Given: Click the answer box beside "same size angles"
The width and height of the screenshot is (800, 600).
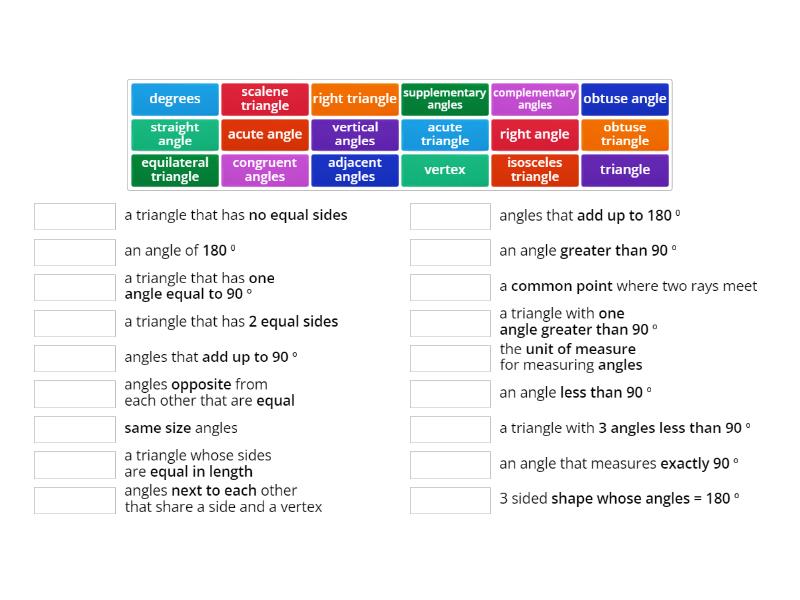Looking at the screenshot, I should [74, 428].
